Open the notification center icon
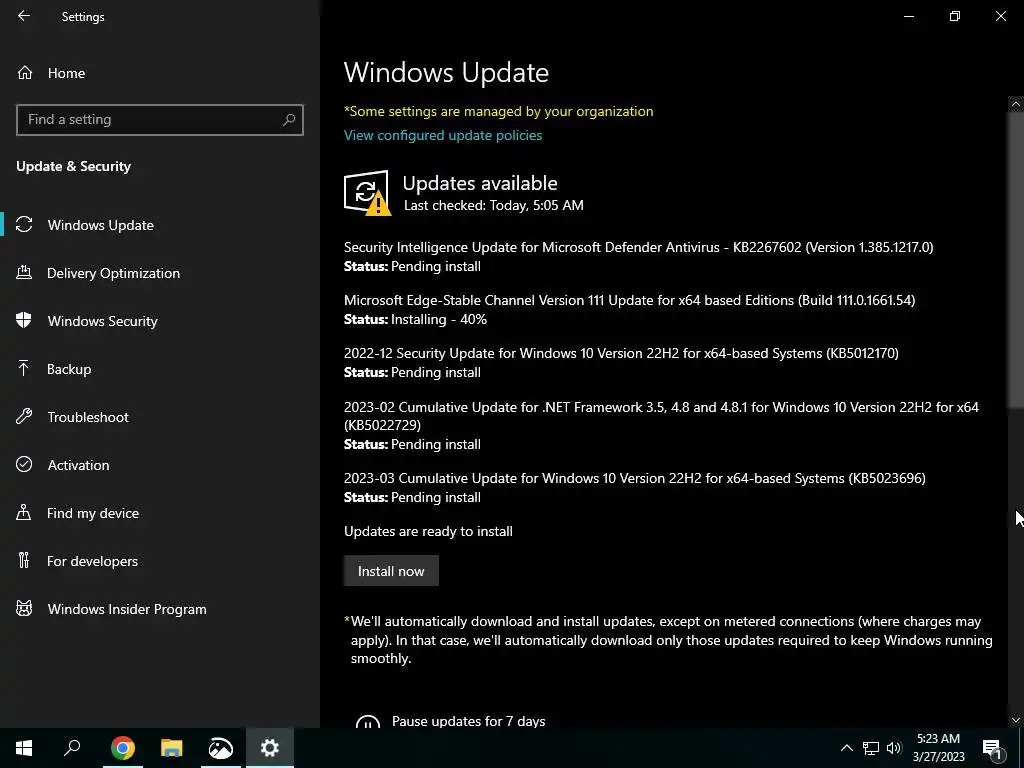Image resolution: width=1024 pixels, height=768 pixels. [x=992, y=748]
